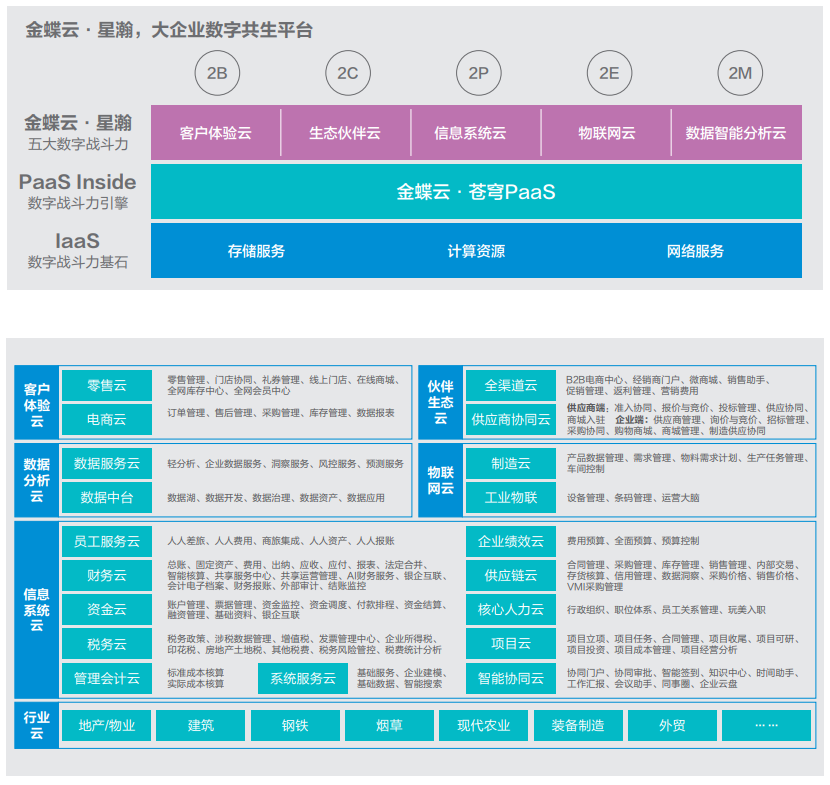Click the 2C circle icon
The image size is (830, 785).
tap(347, 73)
